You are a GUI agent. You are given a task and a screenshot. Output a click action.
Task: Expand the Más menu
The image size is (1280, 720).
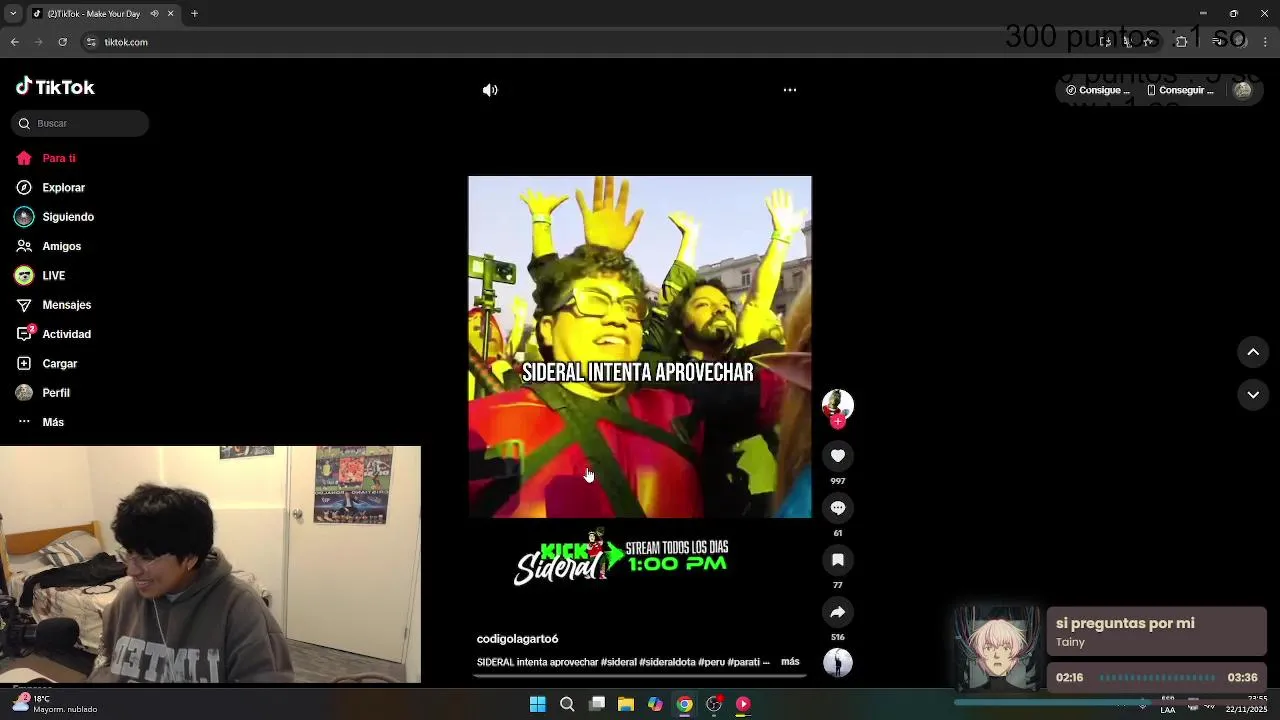pos(40,422)
